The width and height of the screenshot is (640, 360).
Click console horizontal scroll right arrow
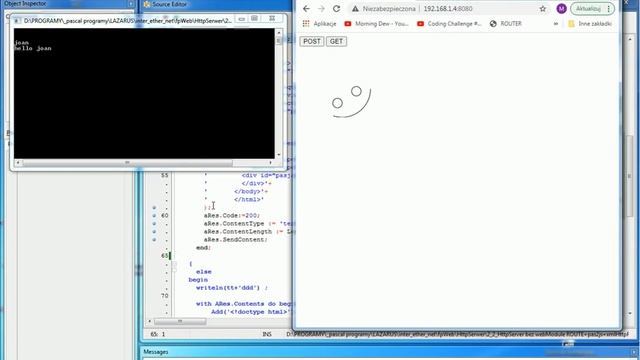[270, 162]
